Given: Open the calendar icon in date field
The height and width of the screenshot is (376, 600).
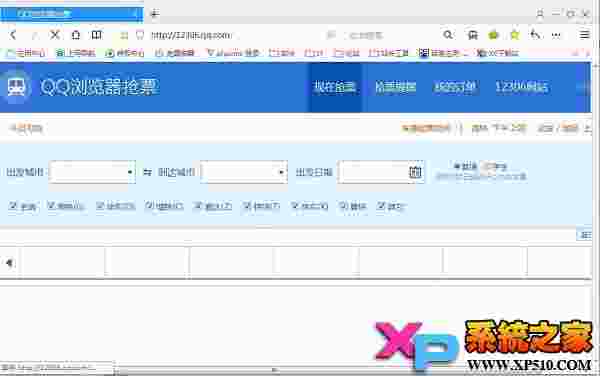Looking at the screenshot, I should 415,172.
